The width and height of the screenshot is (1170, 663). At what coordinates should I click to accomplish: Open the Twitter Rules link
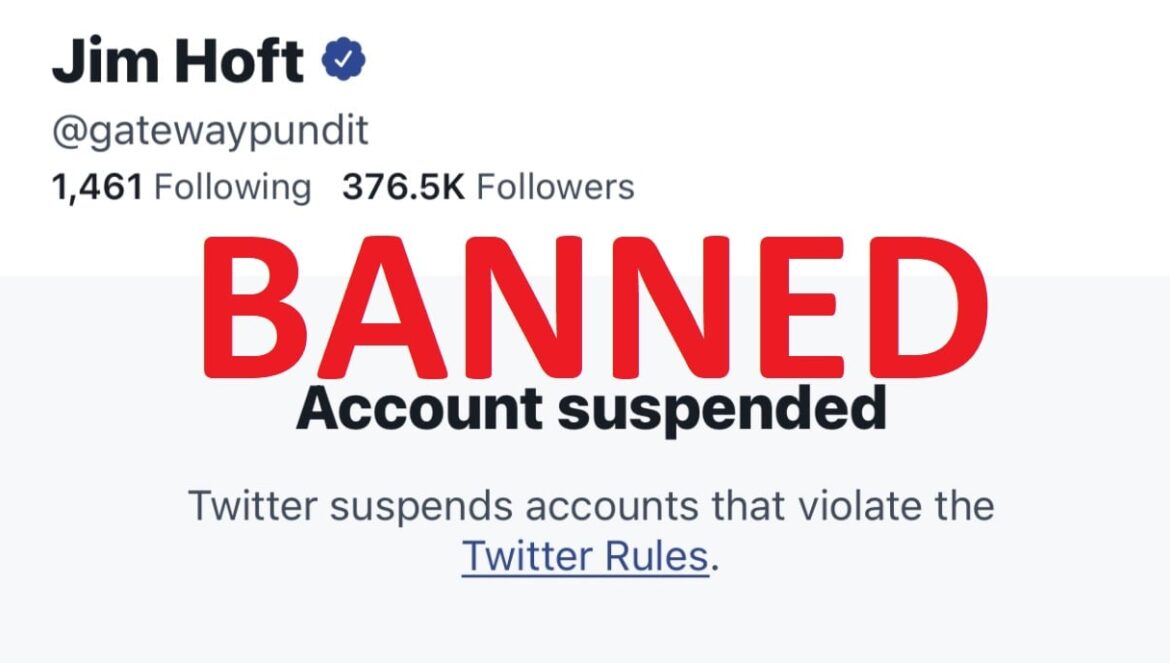(x=585, y=556)
